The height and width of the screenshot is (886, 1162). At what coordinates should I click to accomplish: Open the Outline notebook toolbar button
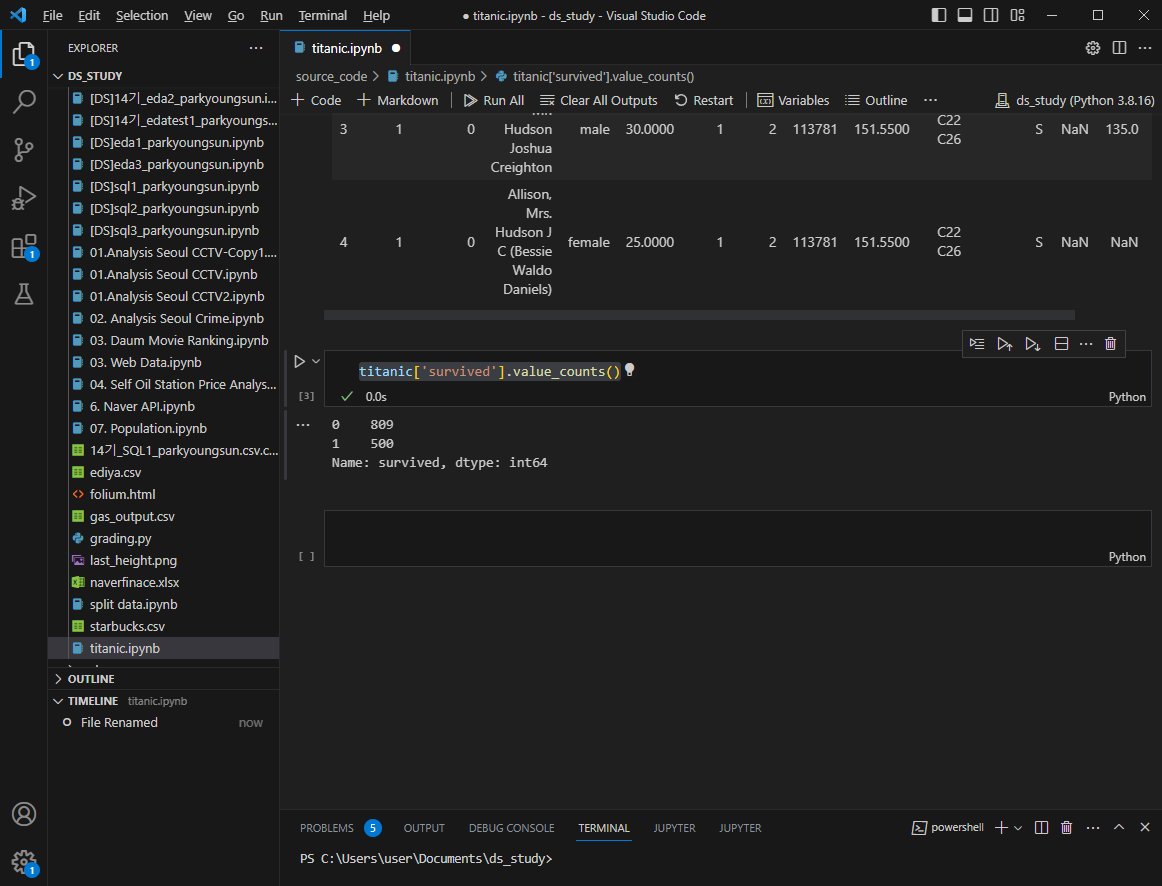coord(876,100)
